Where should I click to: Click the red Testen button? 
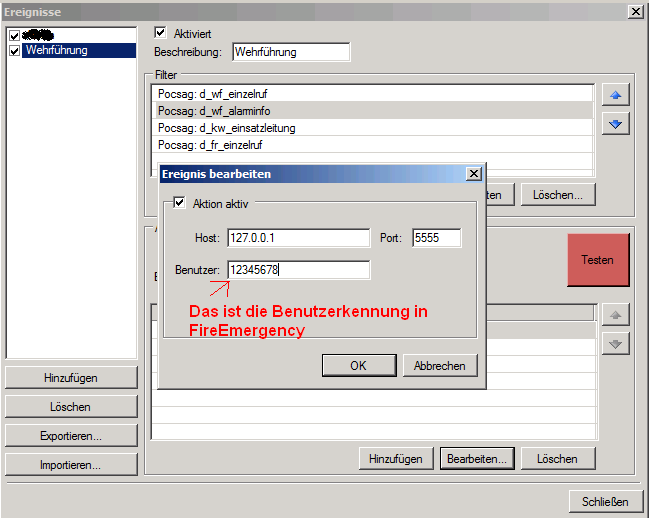pos(597,260)
